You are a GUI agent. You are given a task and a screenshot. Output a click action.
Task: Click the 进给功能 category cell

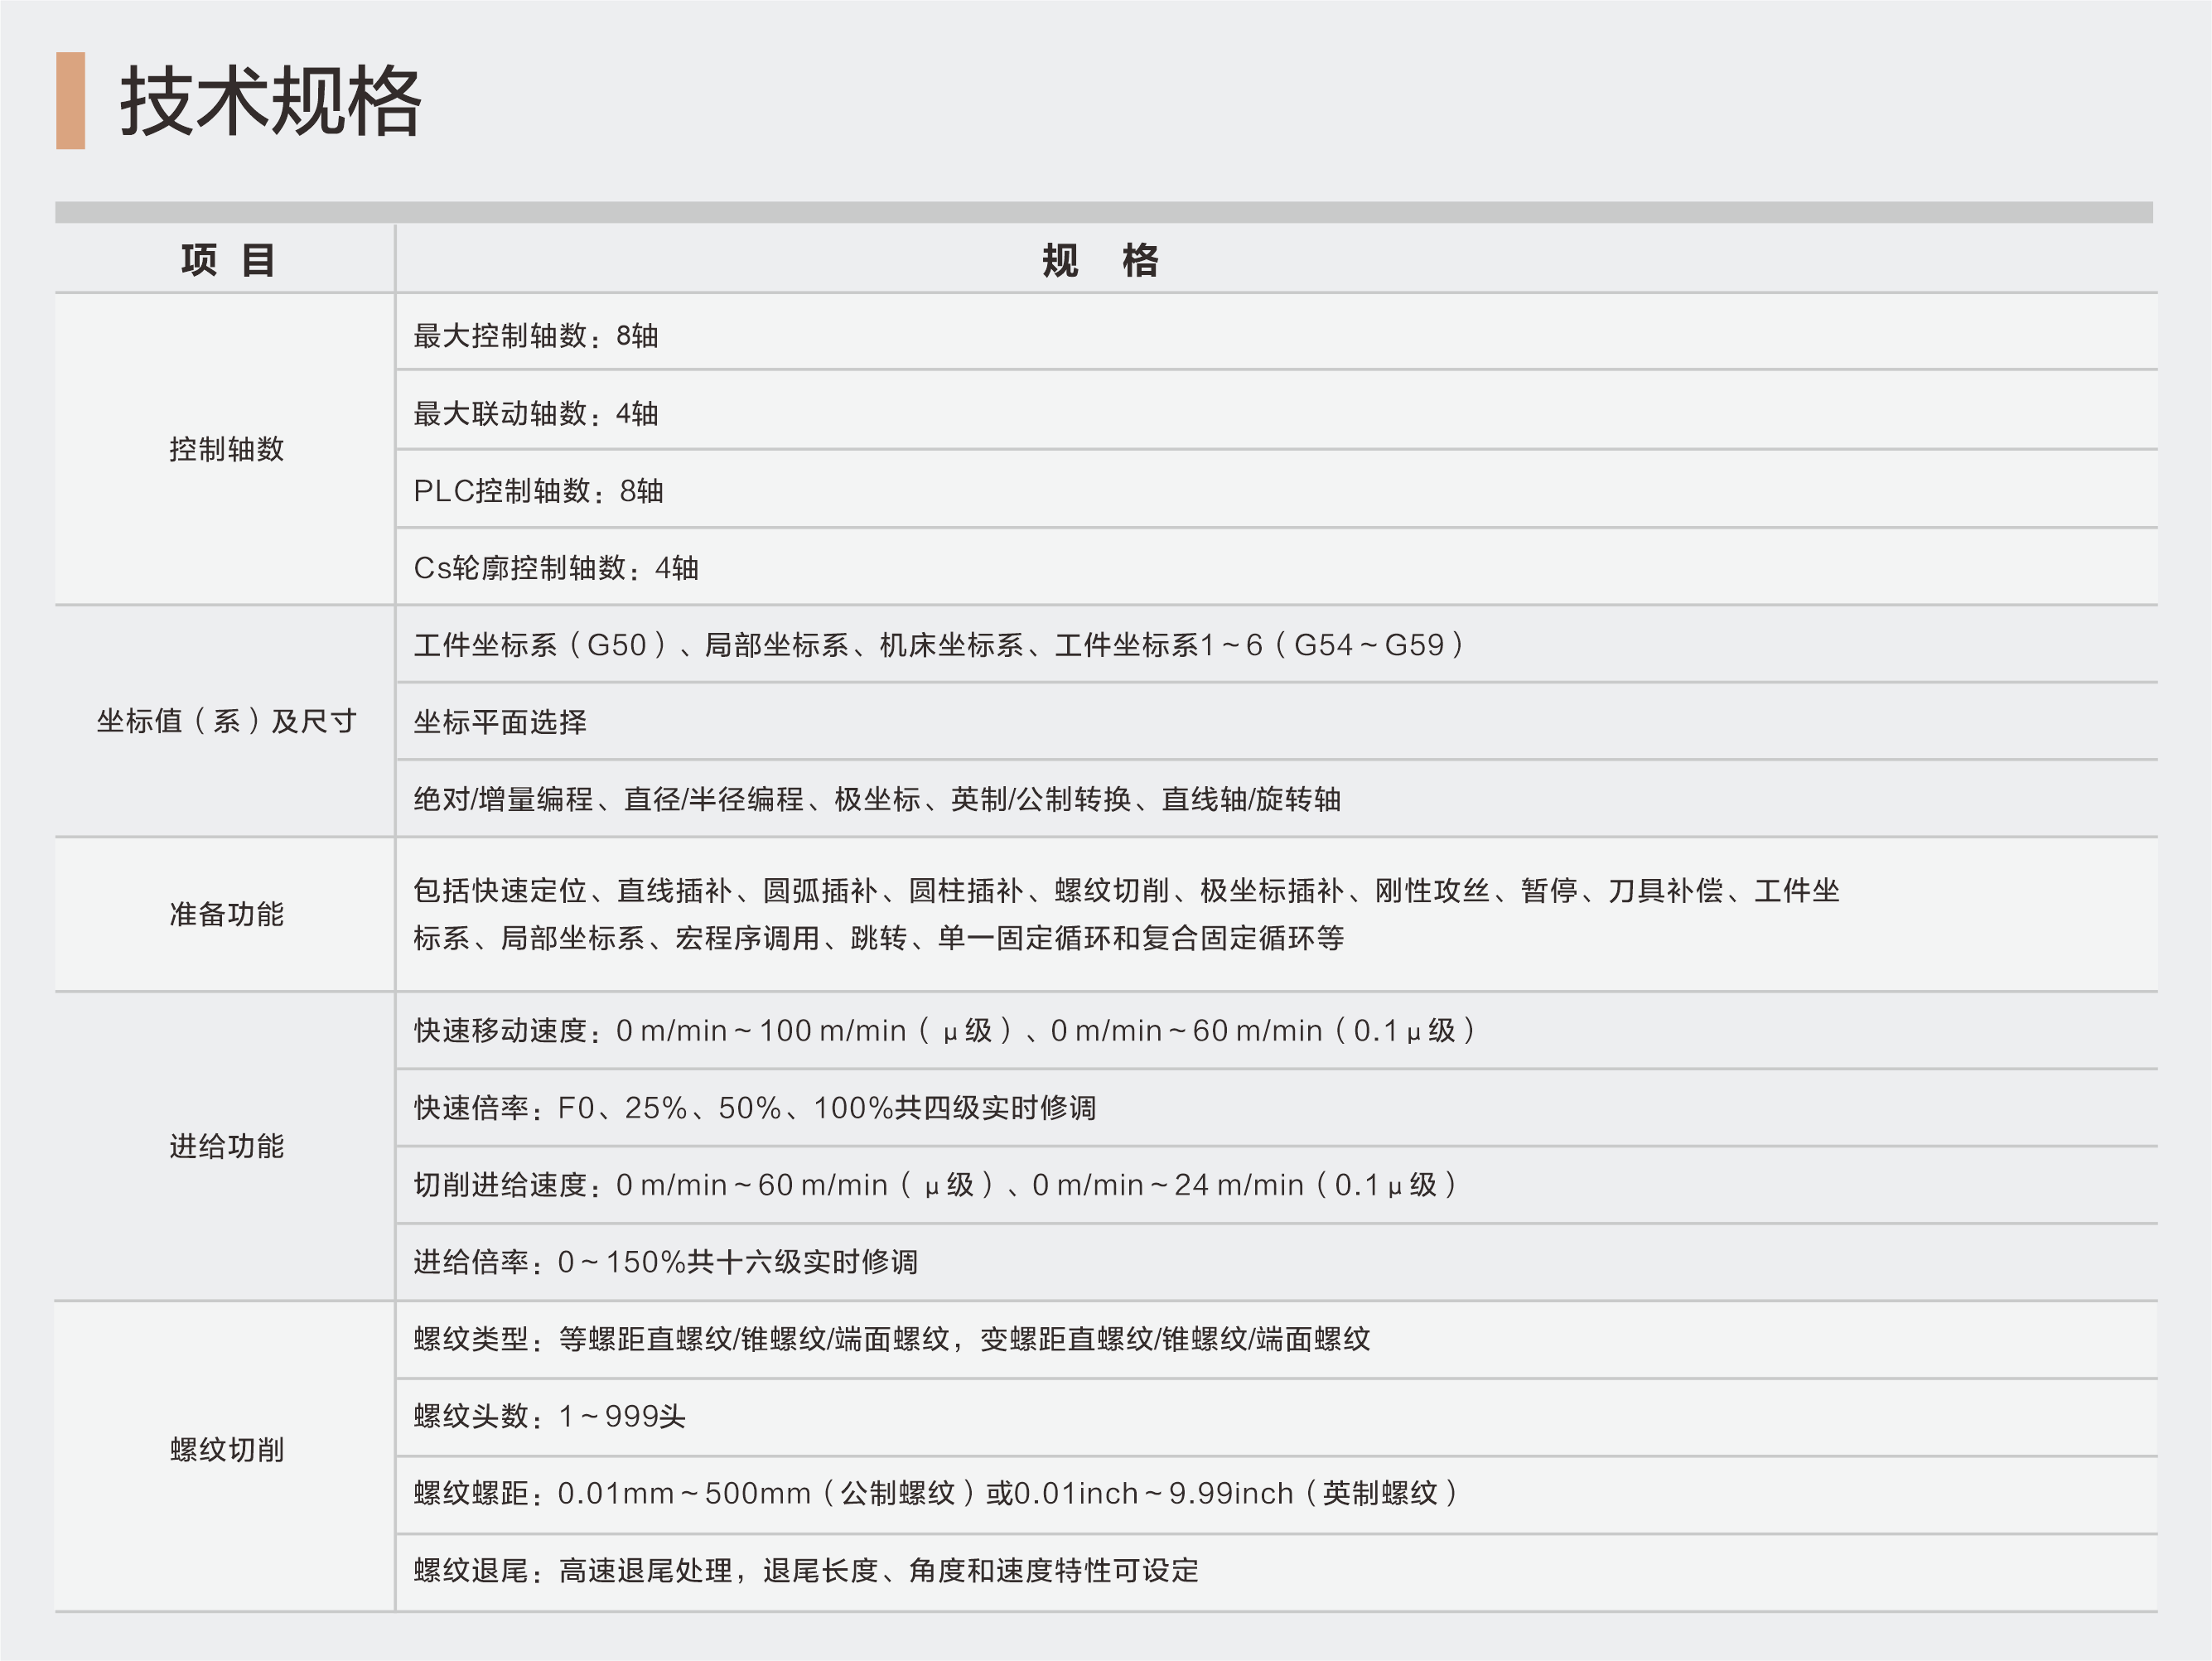tap(227, 1146)
